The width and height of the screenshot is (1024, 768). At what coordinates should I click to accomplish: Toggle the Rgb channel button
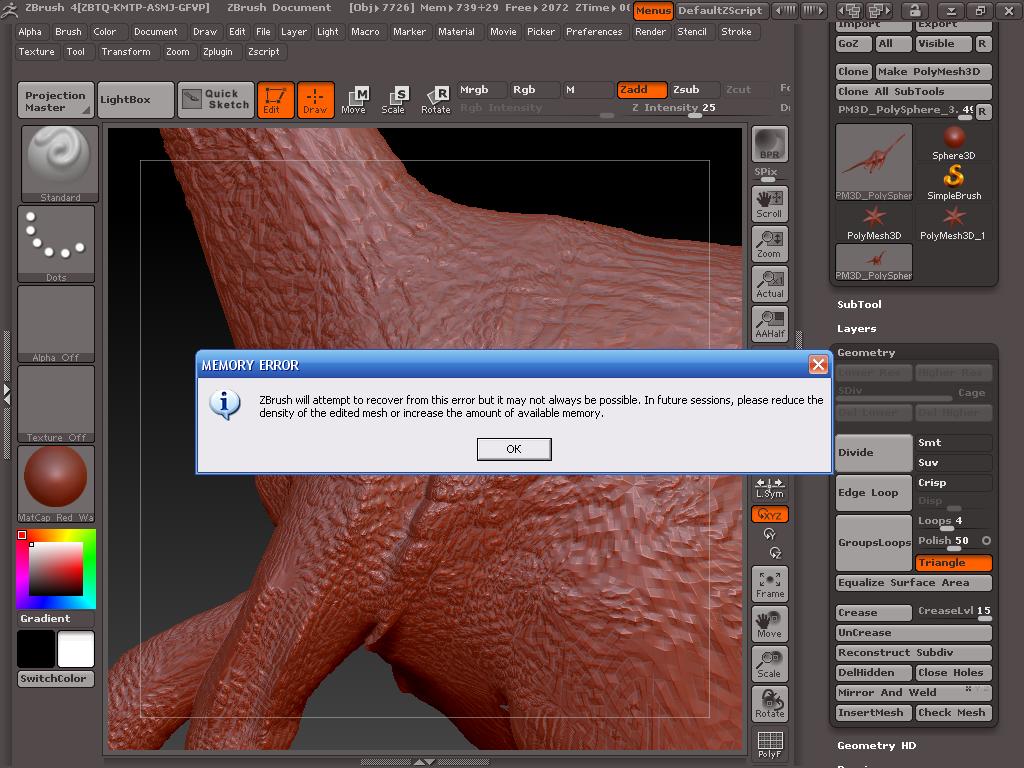535,89
